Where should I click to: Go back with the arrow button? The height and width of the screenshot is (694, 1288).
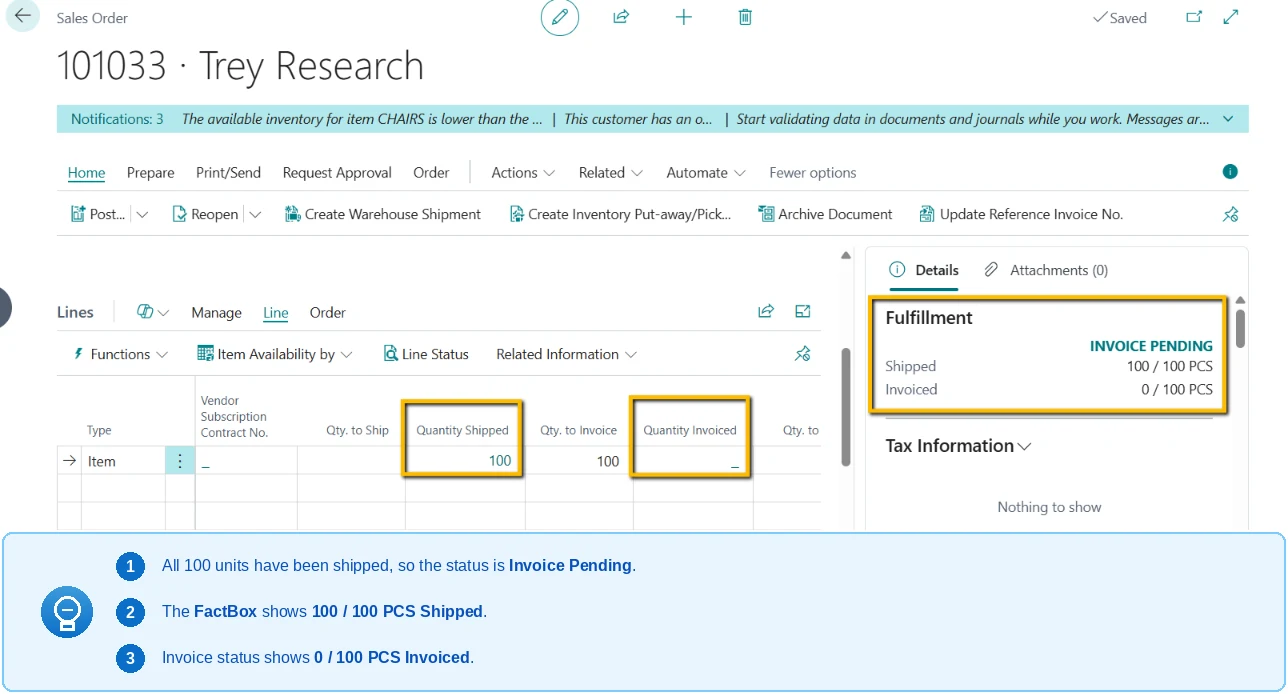[22, 16]
